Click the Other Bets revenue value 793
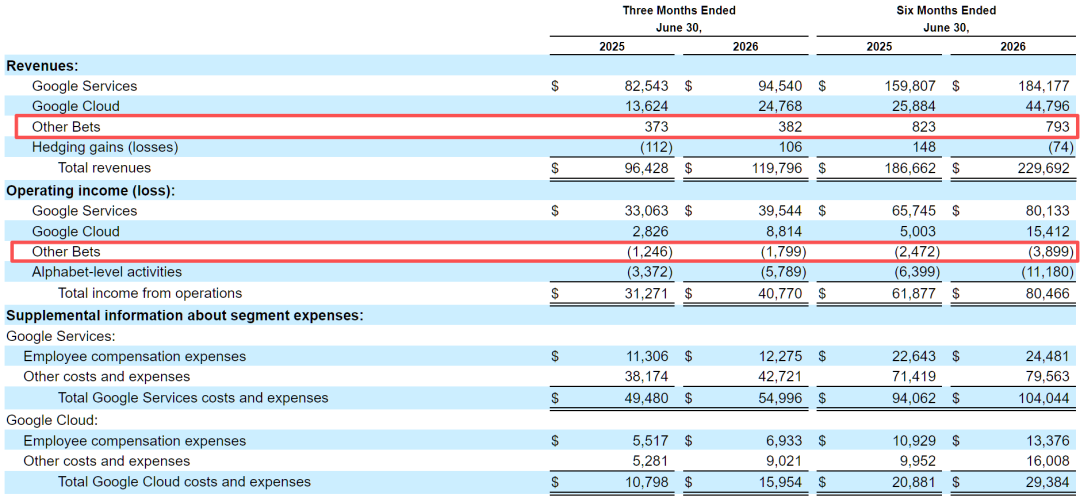Screen dimensions: 1080x502 pyautogui.click(x=1057, y=127)
